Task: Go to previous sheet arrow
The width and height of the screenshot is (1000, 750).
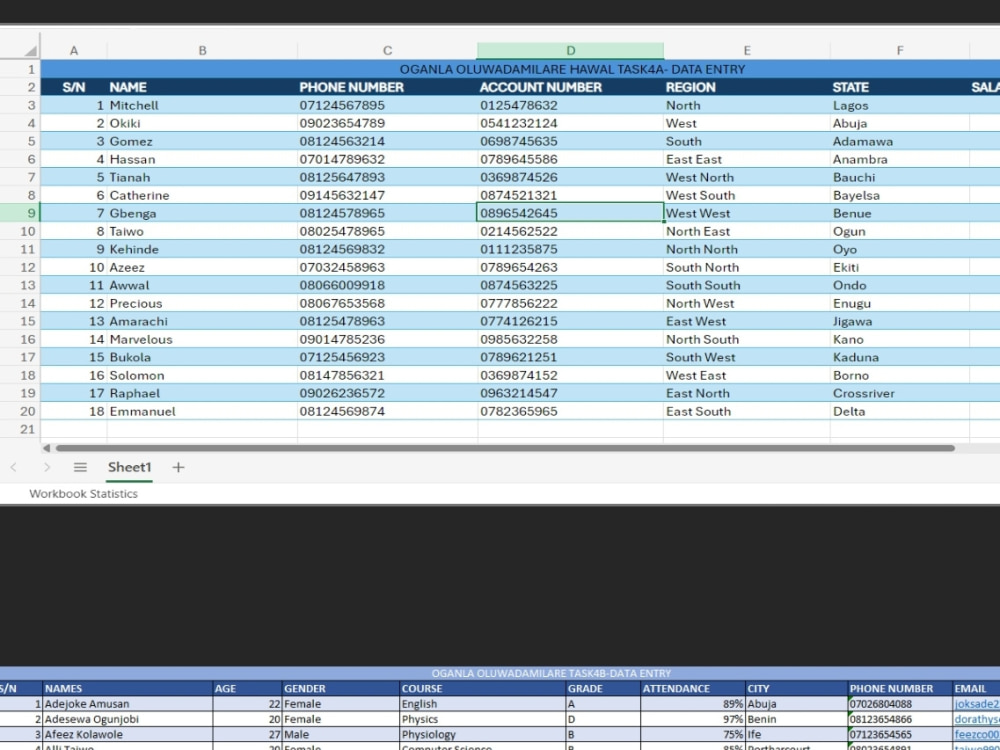Action: coord(13,467)
